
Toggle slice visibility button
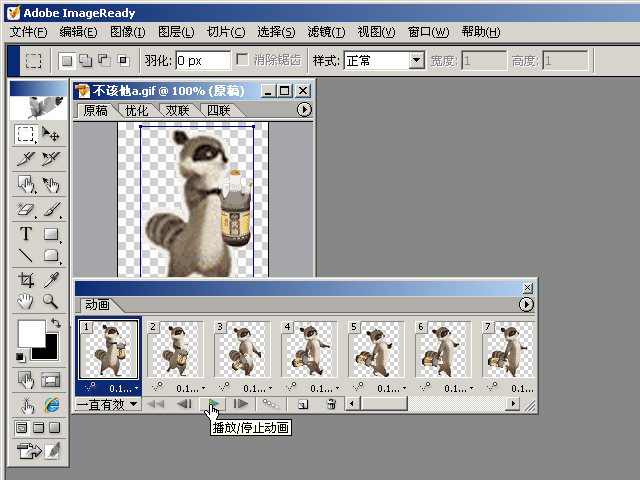click(51, 380)
